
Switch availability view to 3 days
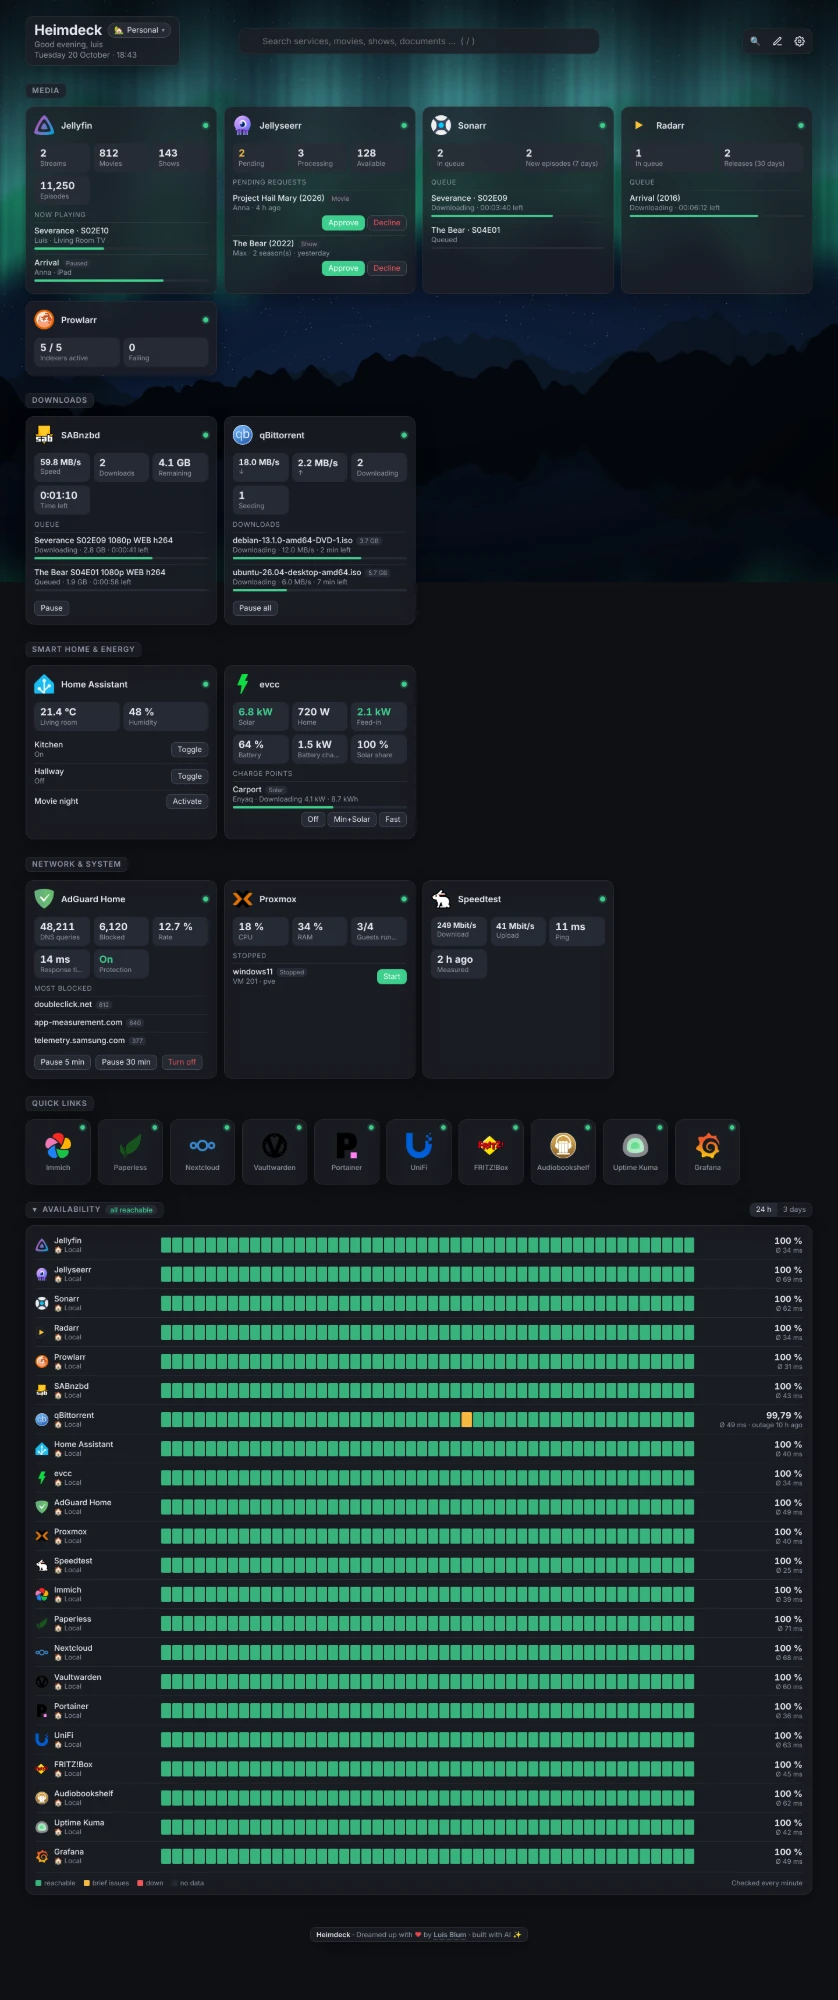coord(794,1209)
